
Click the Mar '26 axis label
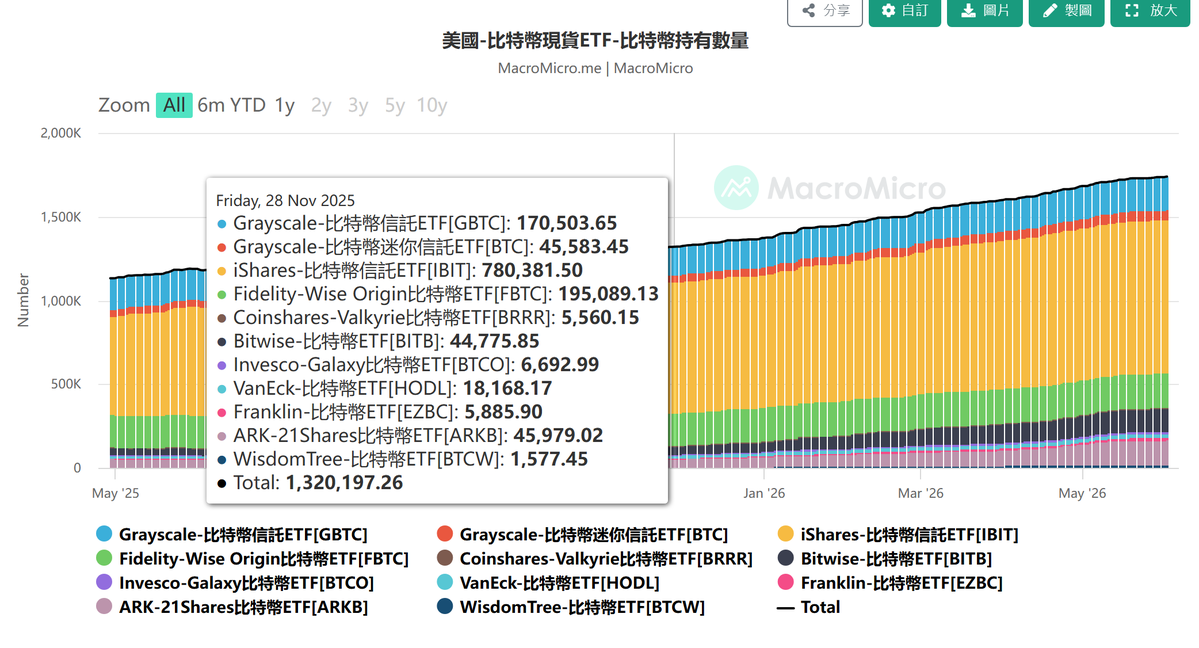(x=921, y=493)
